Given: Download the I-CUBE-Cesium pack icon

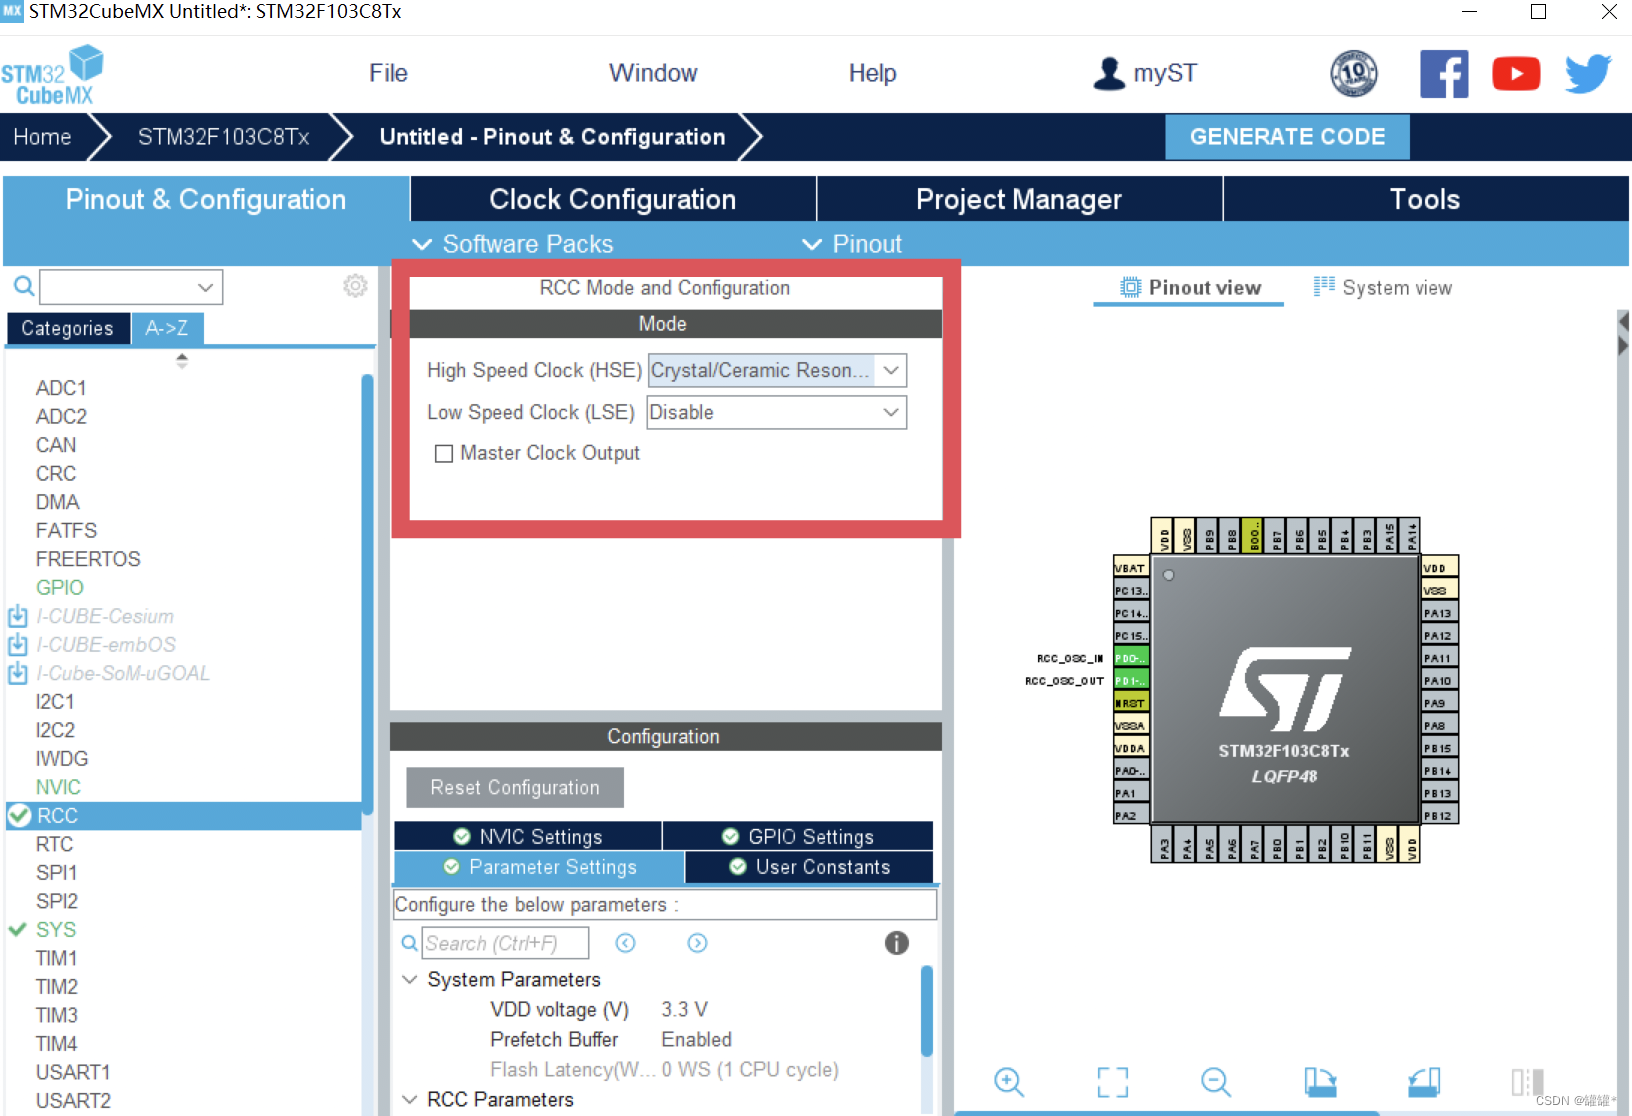Looking at the screenshot, I should tap(18, 616).
